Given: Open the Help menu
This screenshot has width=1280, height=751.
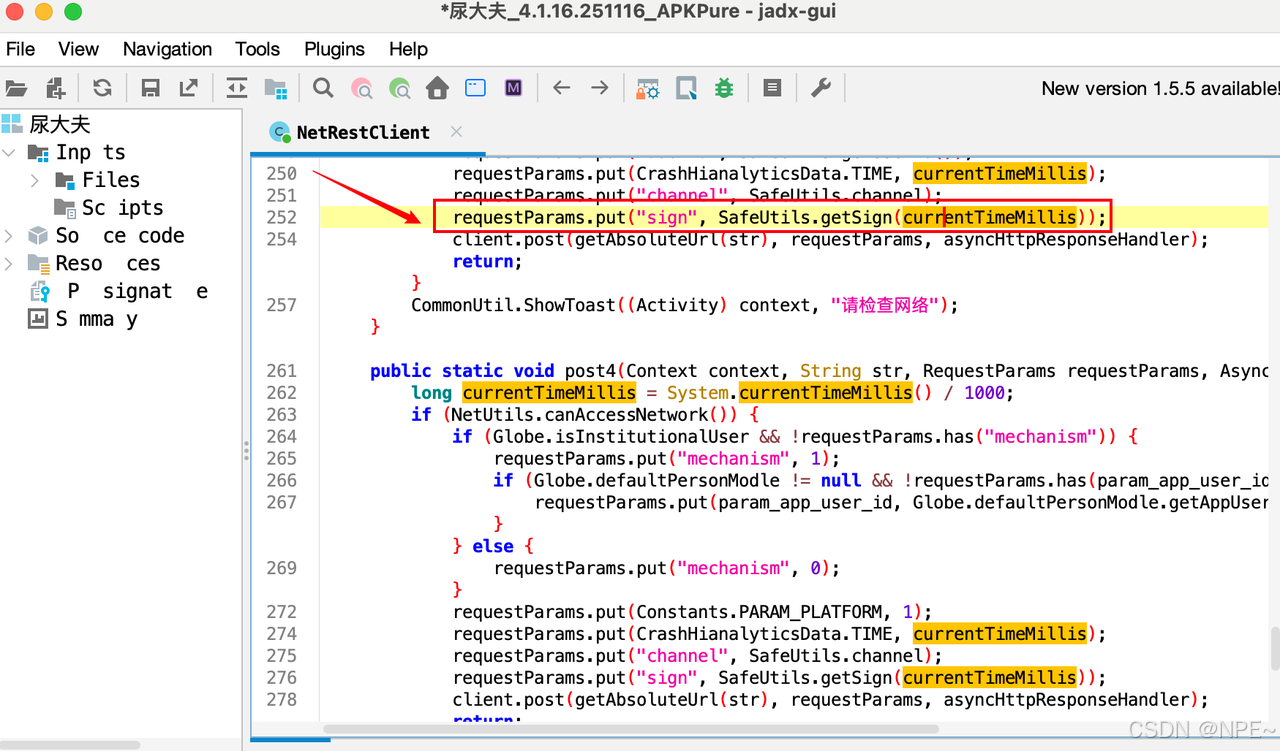Looking at the screenshot, I should (408, 49).
